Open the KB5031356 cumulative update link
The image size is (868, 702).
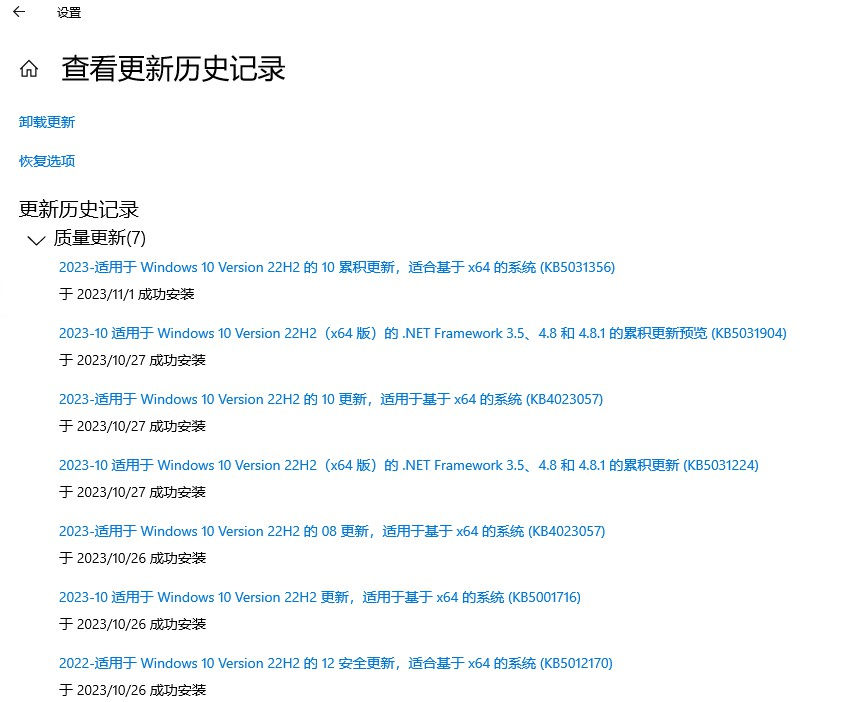pos(336,267)
